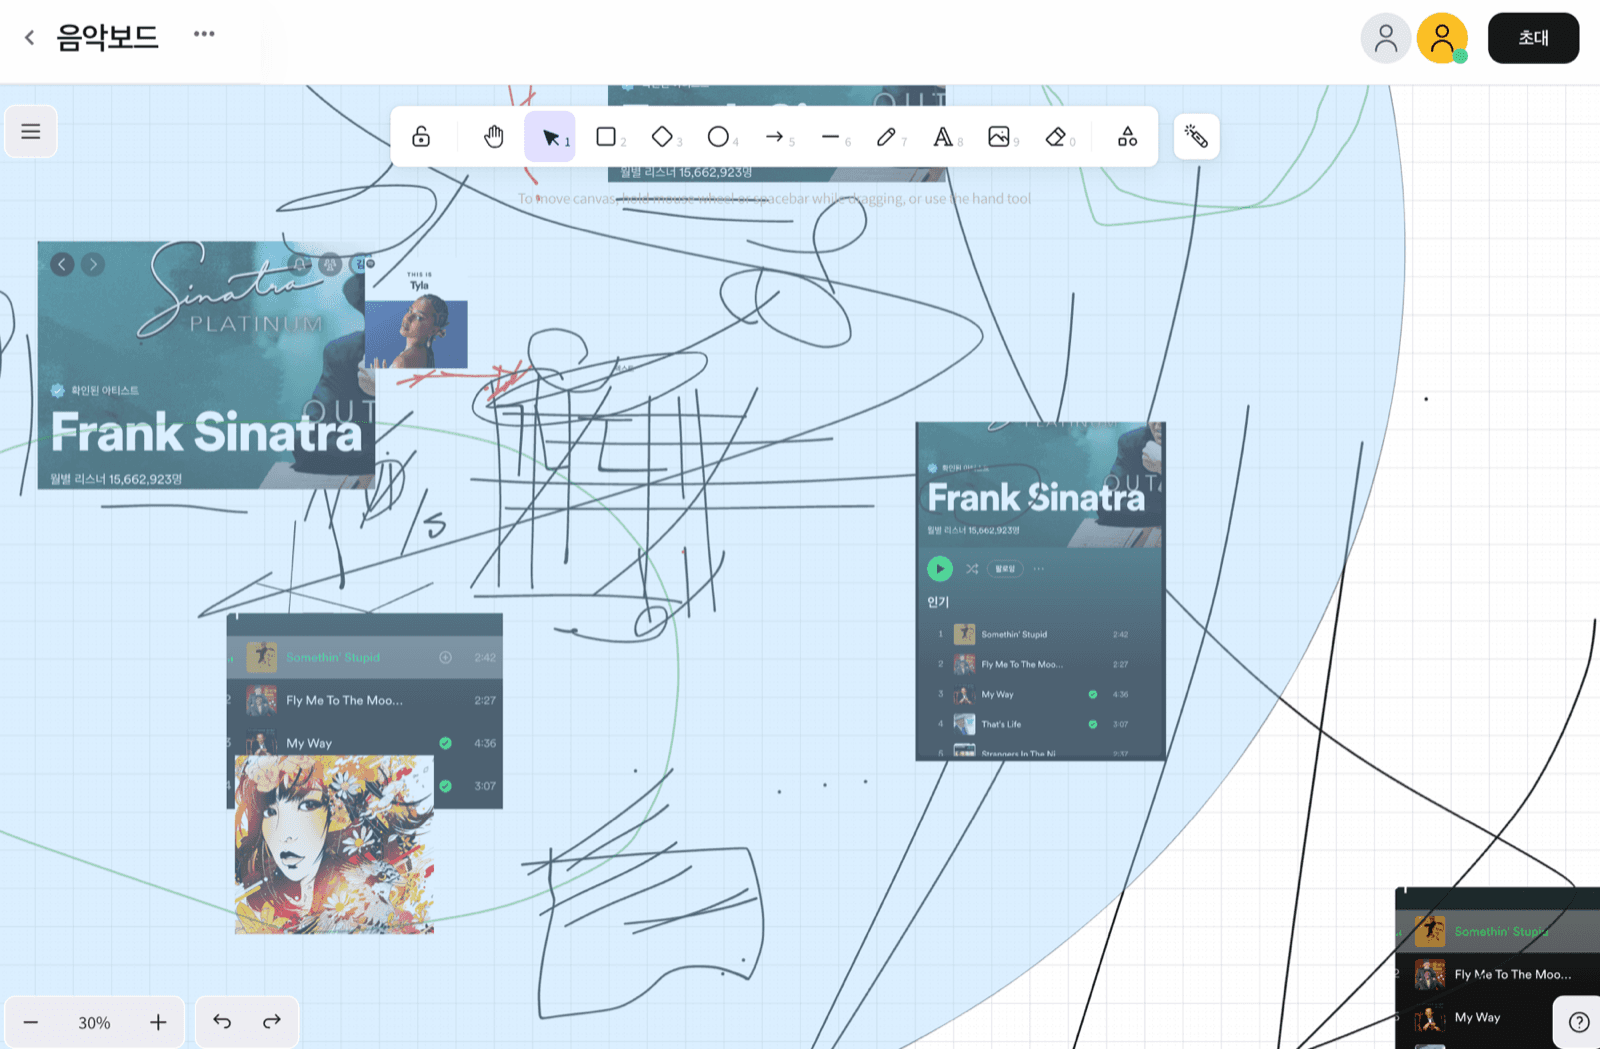Select the Text tool

942,137
